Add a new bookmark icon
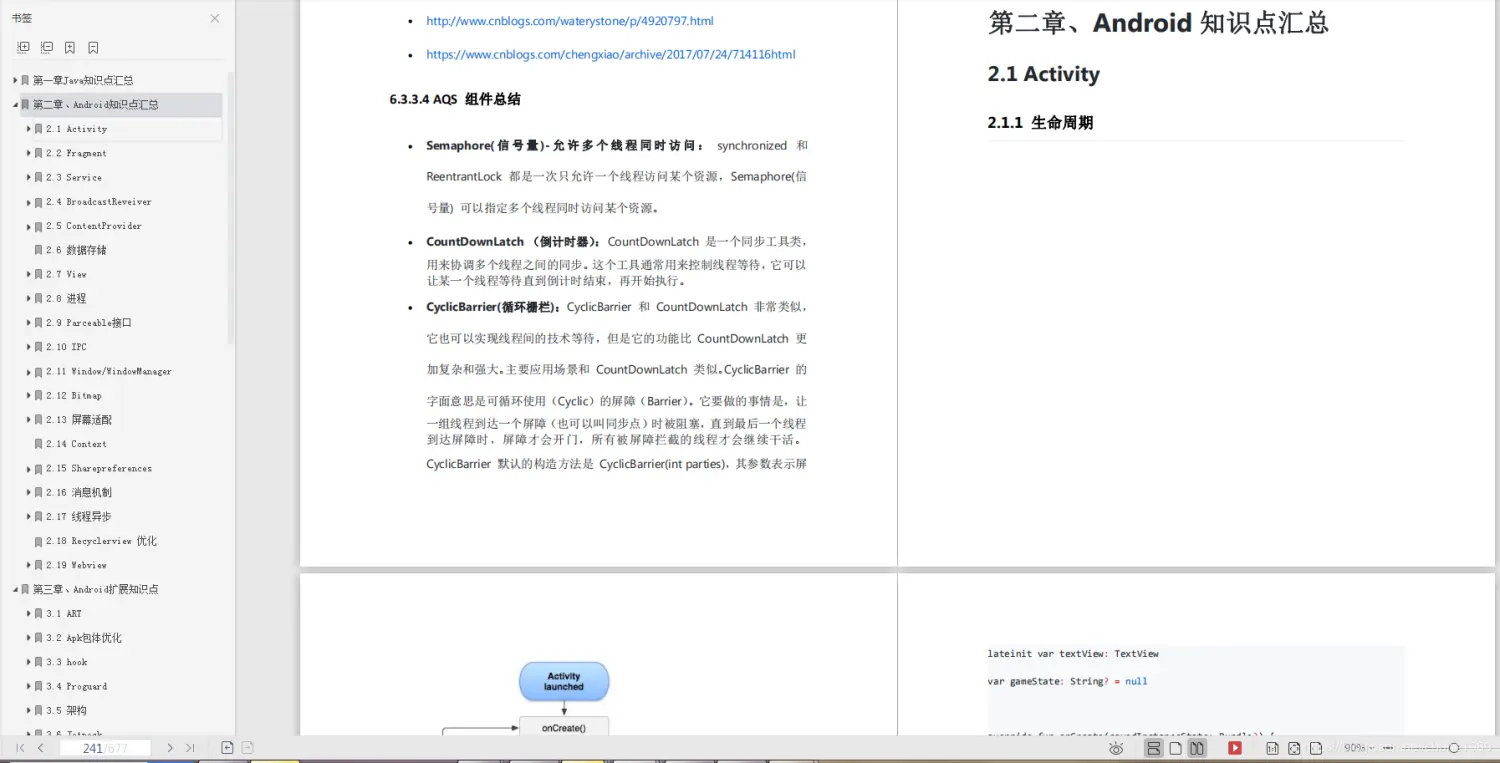This screenshot has height=763, width=1500. tap(70, 47)
